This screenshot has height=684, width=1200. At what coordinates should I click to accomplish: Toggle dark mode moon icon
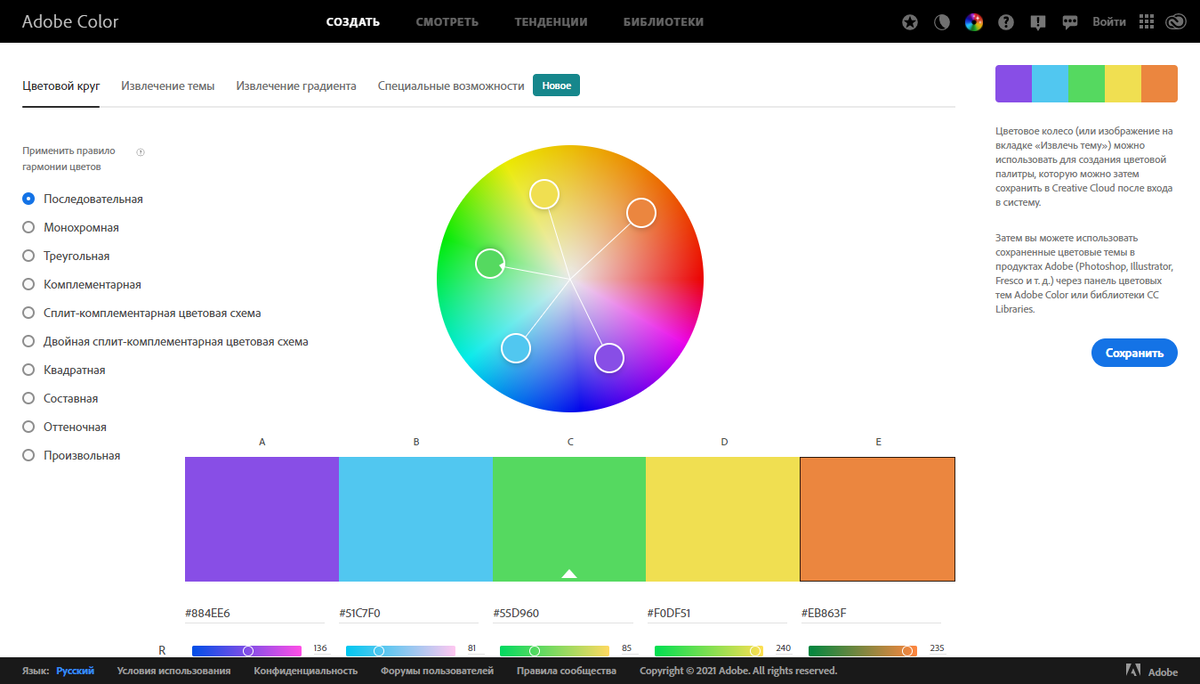point(941,22)
